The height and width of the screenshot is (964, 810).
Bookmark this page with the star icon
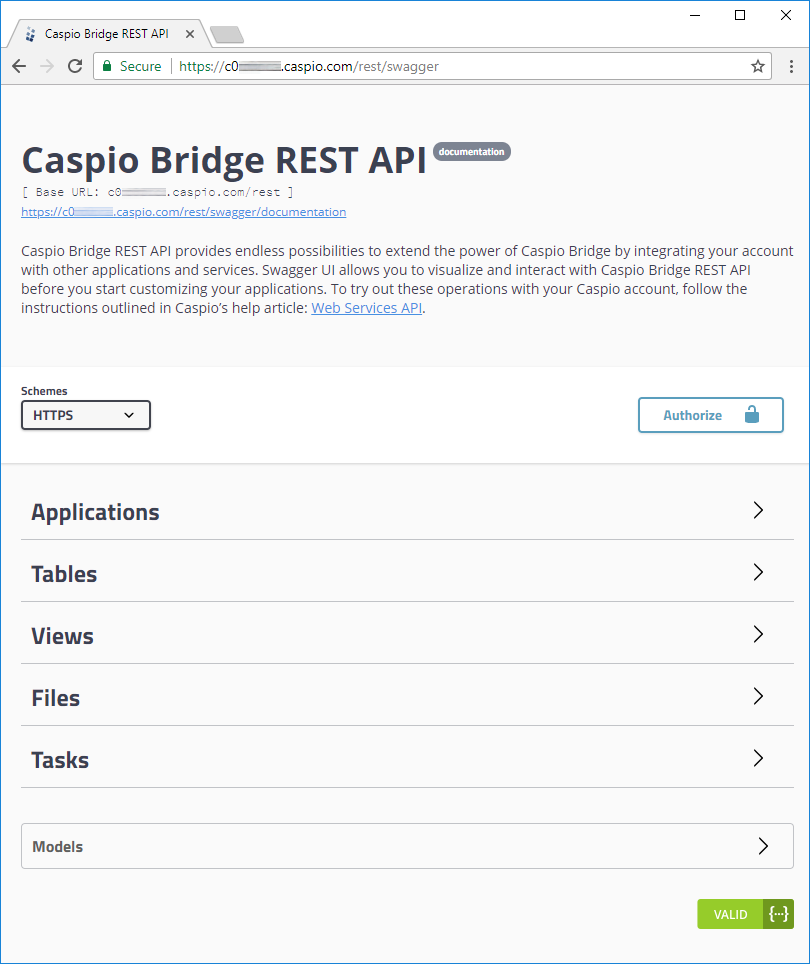[758, 66]
